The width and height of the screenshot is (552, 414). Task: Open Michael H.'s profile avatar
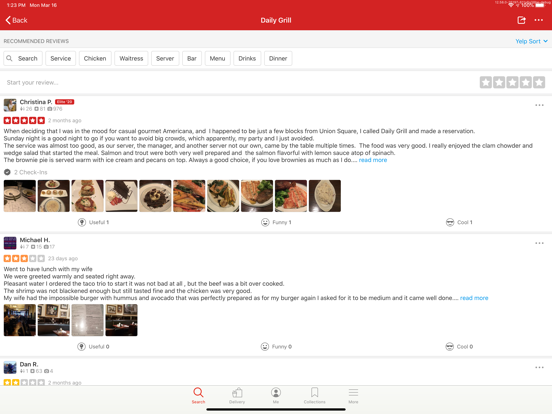10,243
